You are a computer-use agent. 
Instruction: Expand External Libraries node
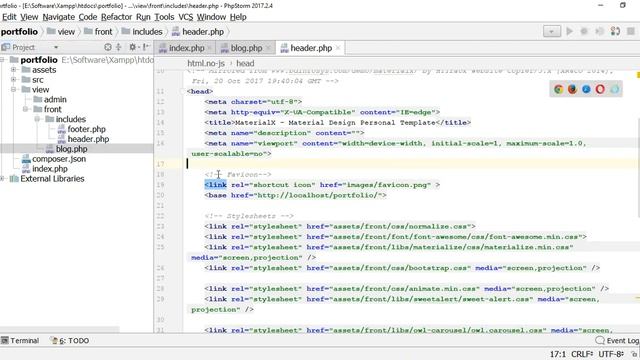point(2,179)
